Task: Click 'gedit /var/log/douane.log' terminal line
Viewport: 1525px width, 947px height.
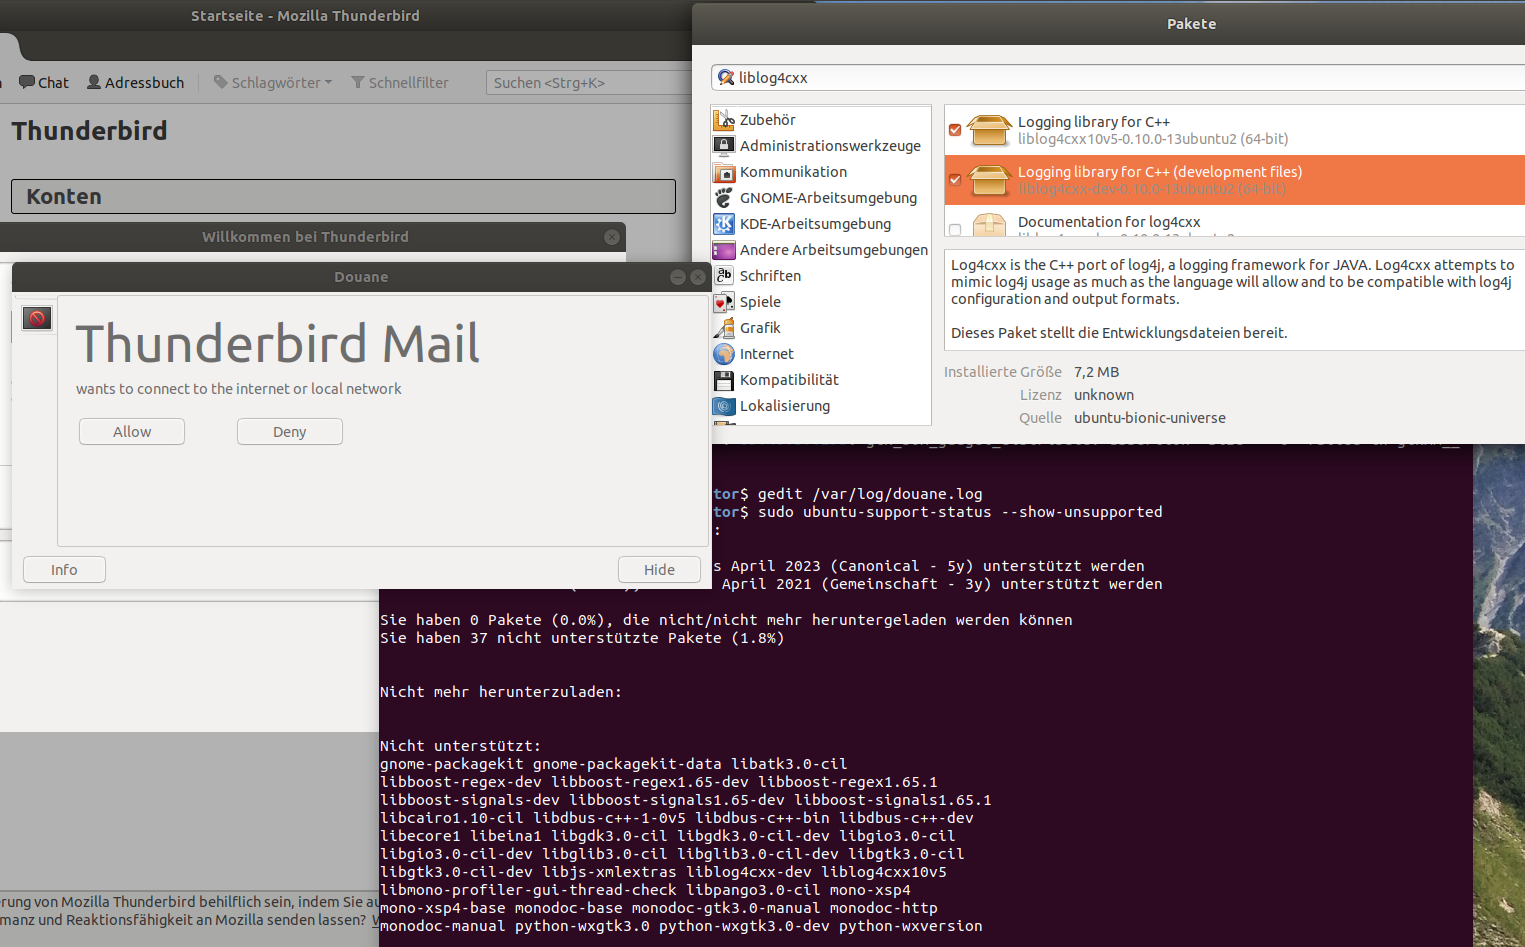Action: pyautogui.click(x=870, y=494)
